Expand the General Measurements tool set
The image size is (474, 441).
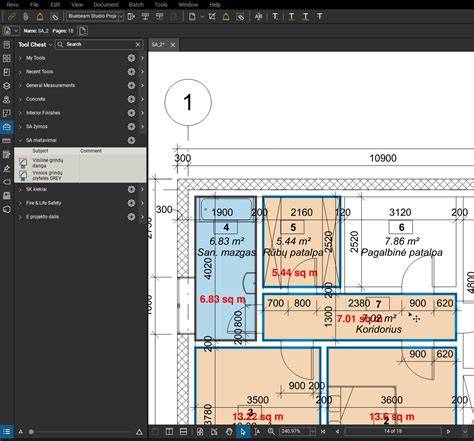[x=20, y=86]
